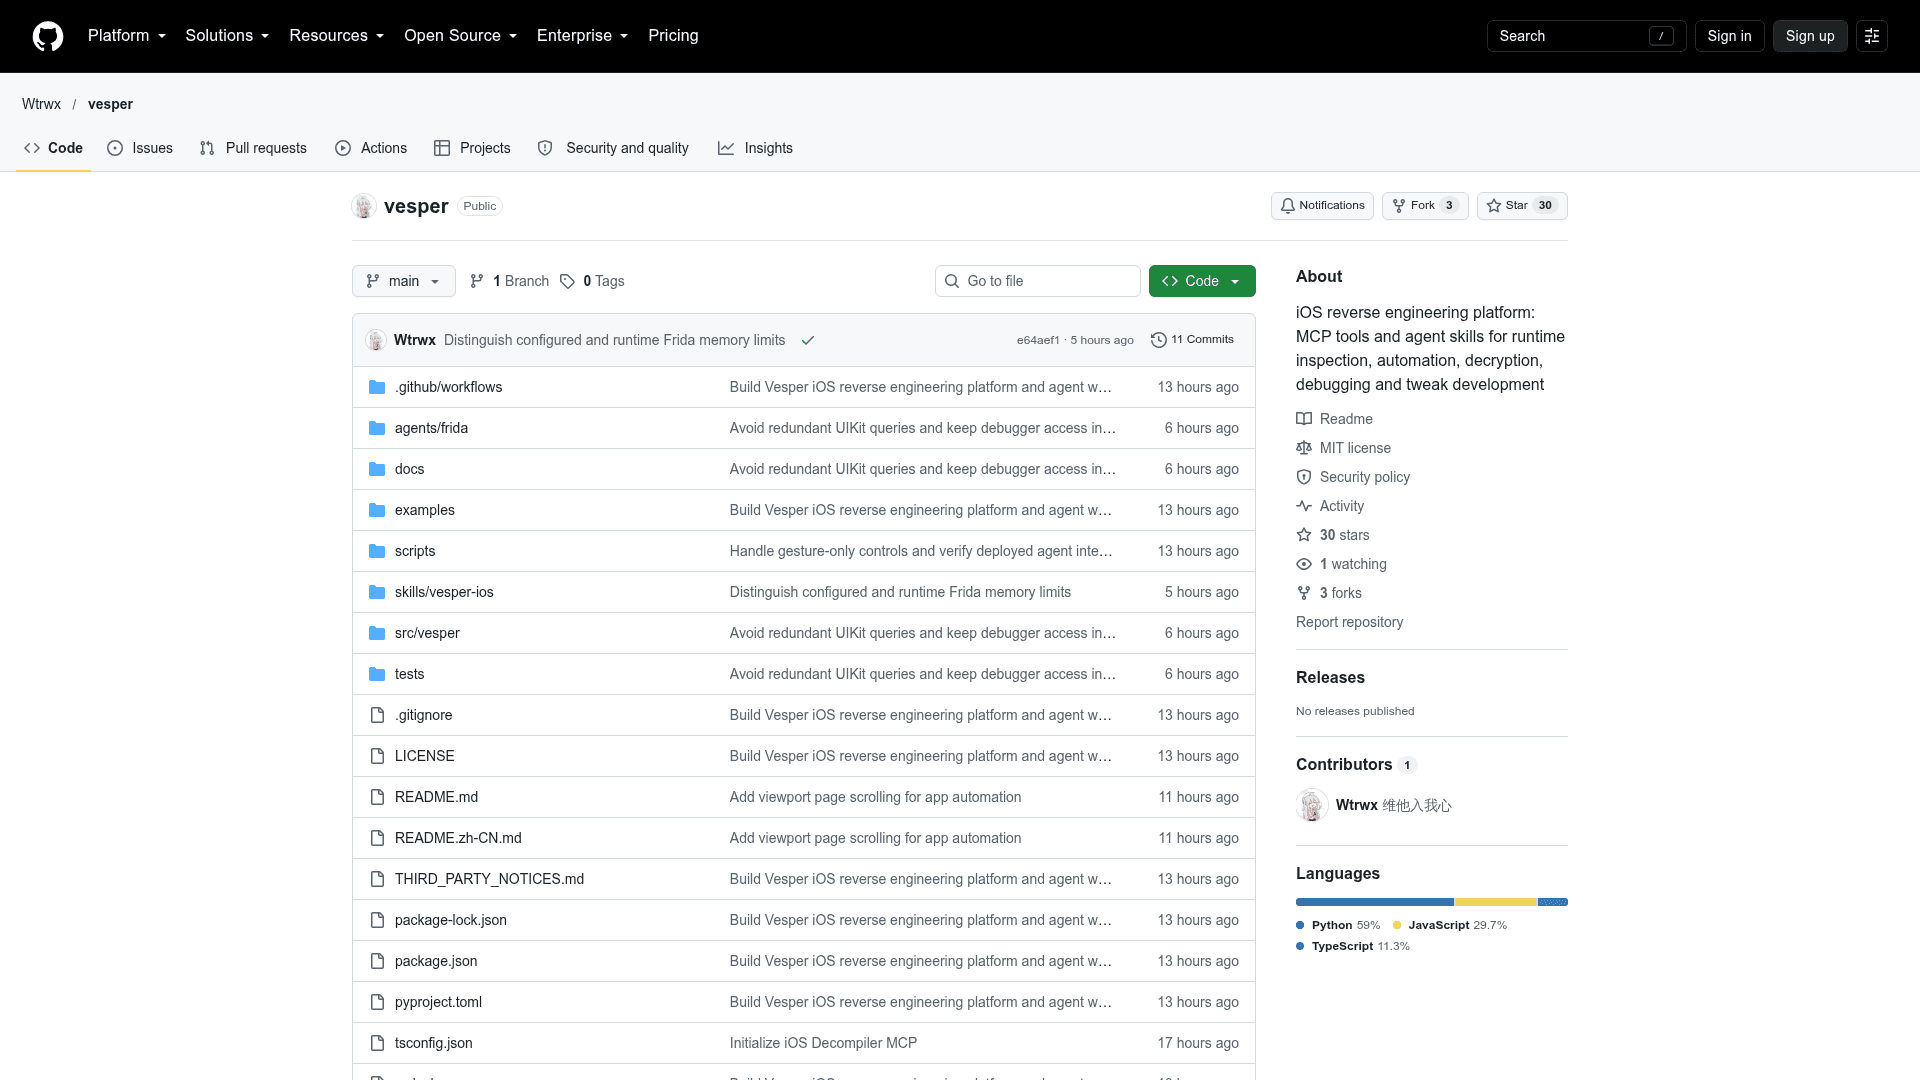Switch to the Insights tab
This screenshot has height=1080, width=1920.
(756, 148)
